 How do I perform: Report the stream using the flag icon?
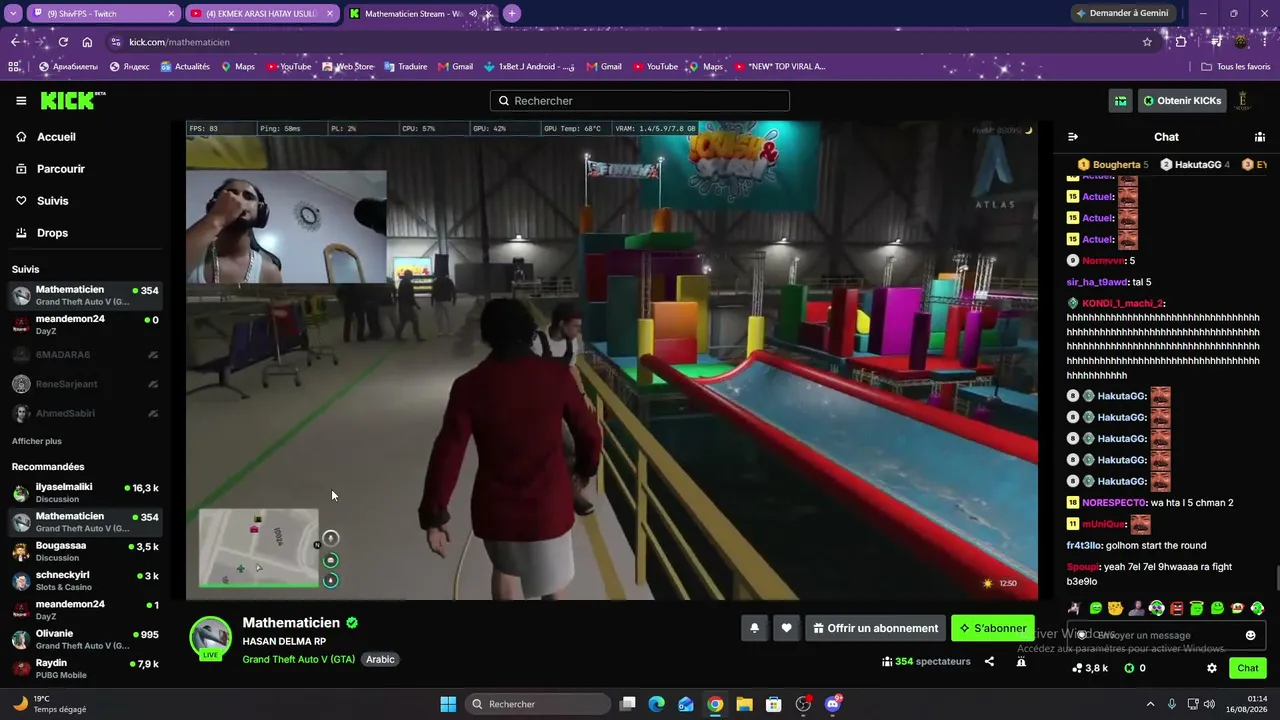(x=1021, y=661)
